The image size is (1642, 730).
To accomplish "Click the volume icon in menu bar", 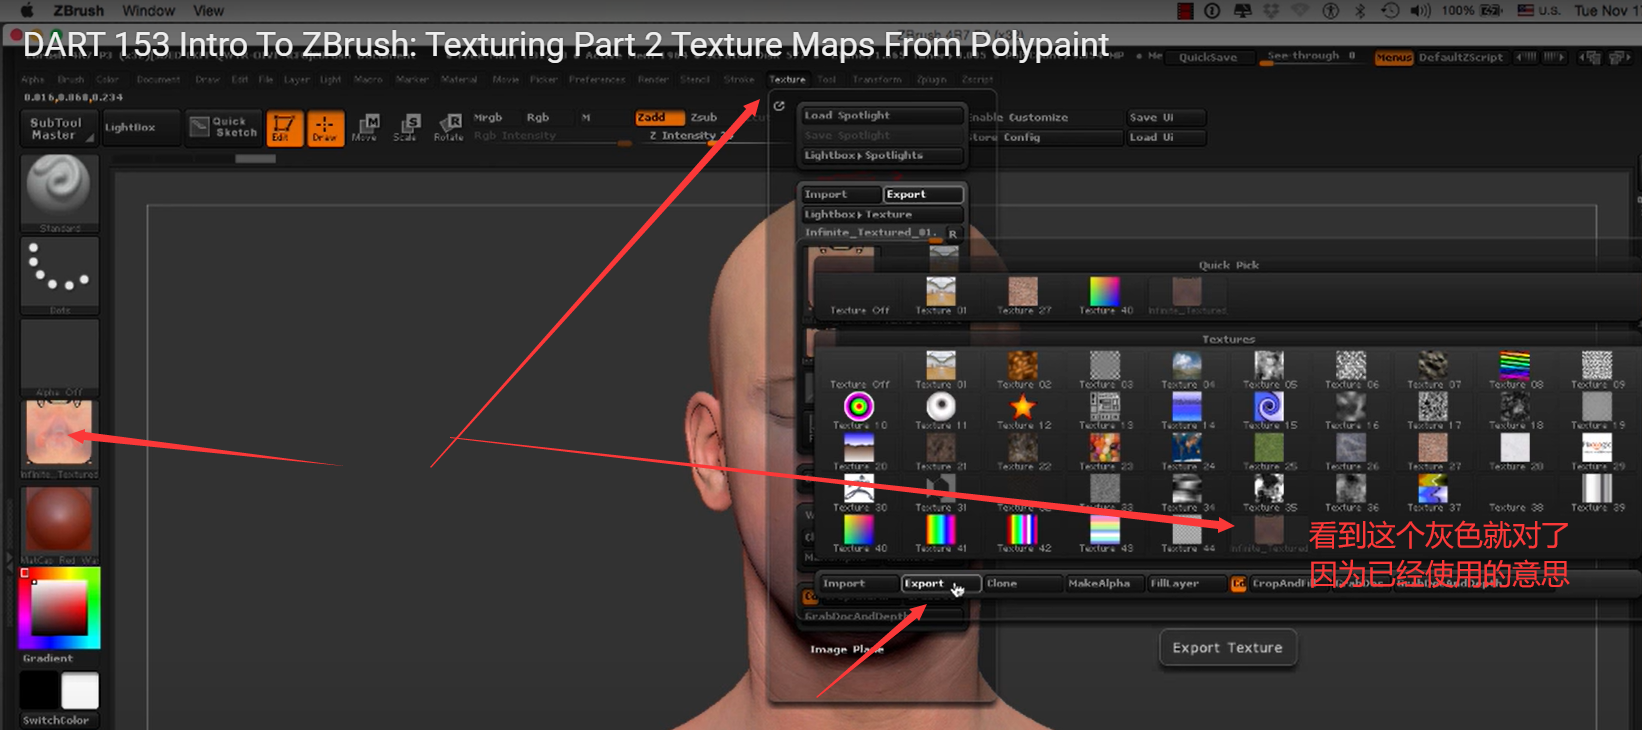I will coord(1420,11).
